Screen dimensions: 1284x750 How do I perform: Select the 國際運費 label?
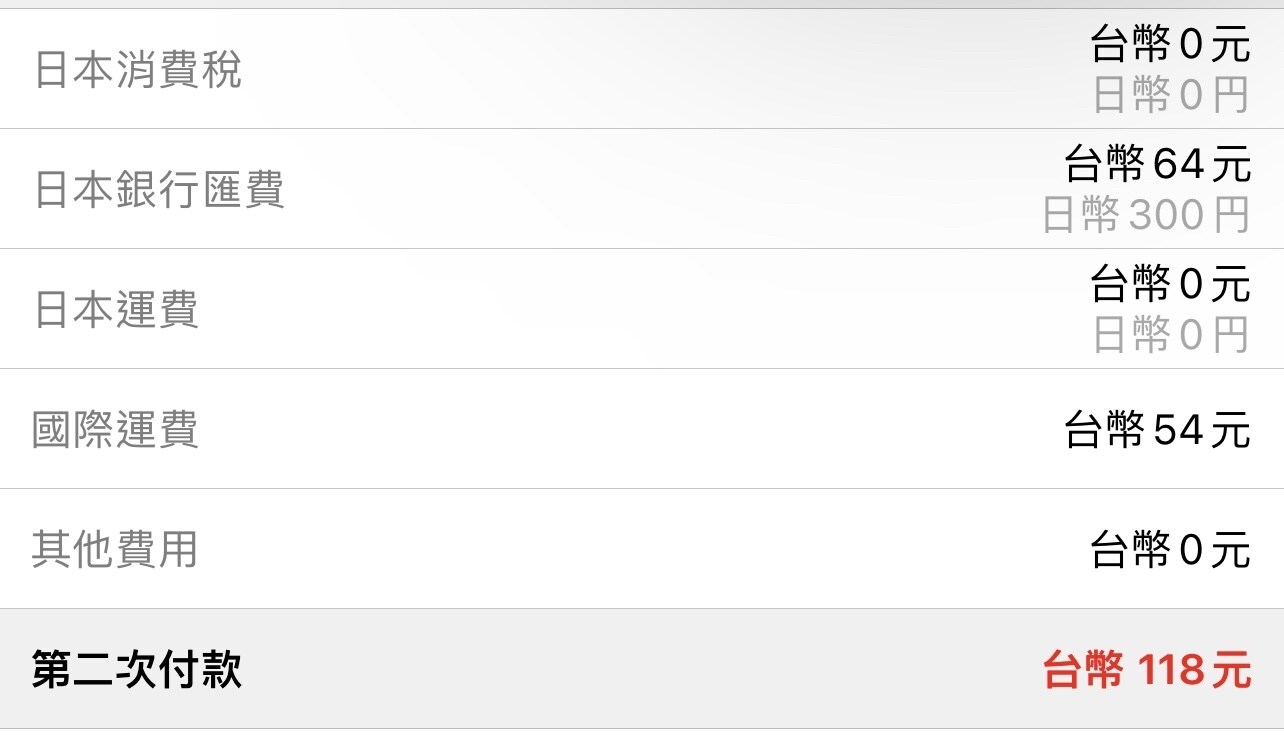116,430
